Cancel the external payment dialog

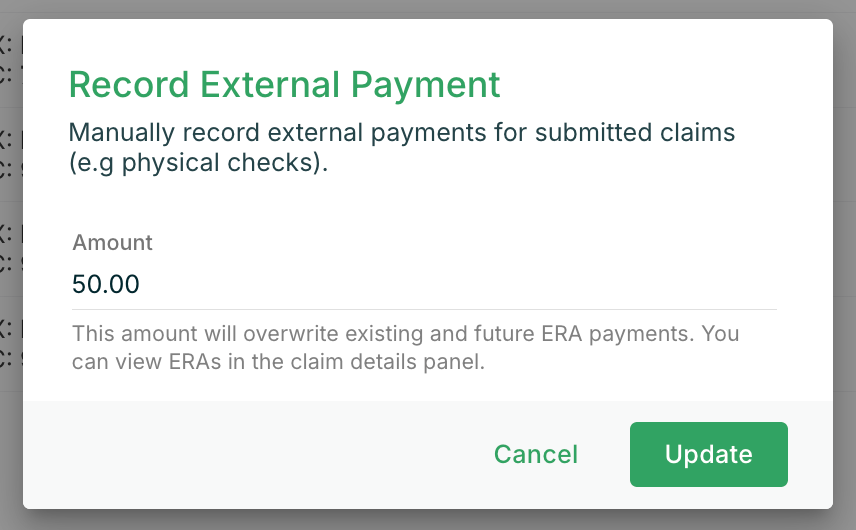tap(536, 454)
